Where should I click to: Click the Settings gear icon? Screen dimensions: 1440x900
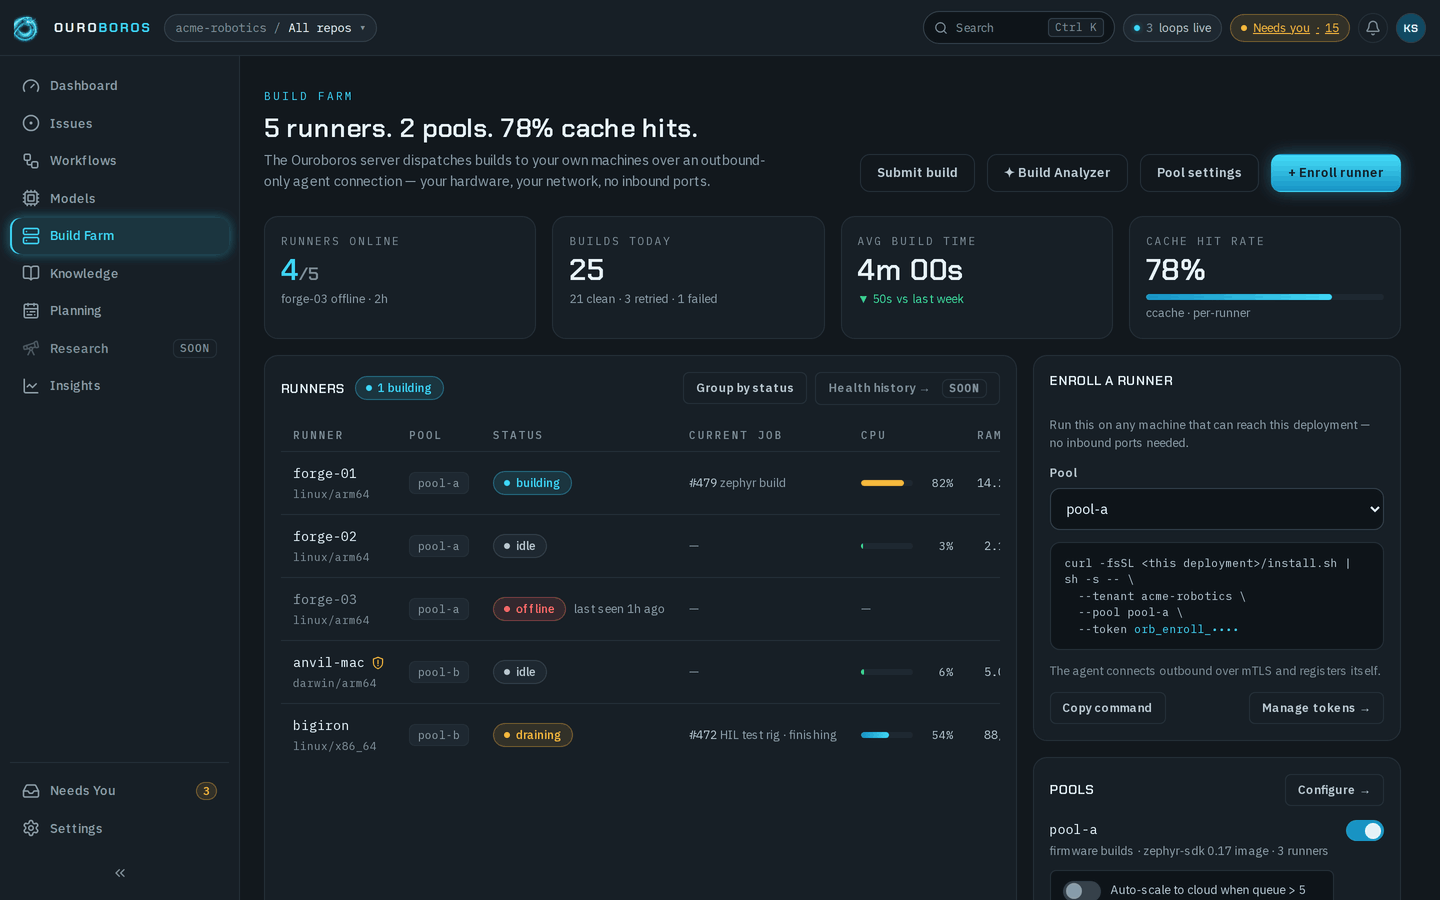pyautogui.click(x=31, y=828)
